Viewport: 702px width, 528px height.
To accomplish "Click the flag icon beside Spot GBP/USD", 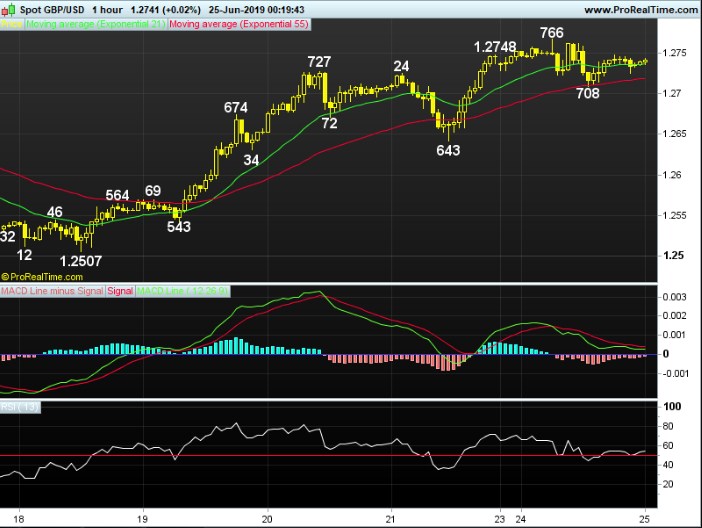I will [8, 9].
